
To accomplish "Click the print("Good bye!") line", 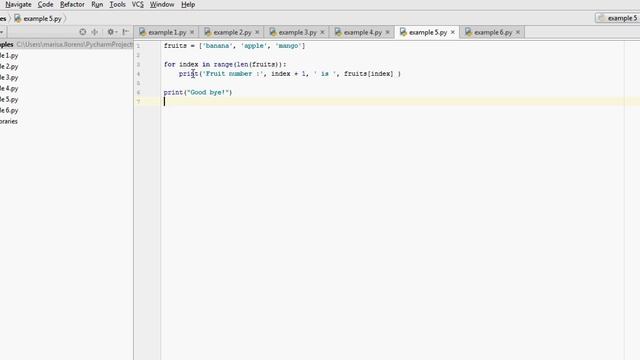I will 198,93.
